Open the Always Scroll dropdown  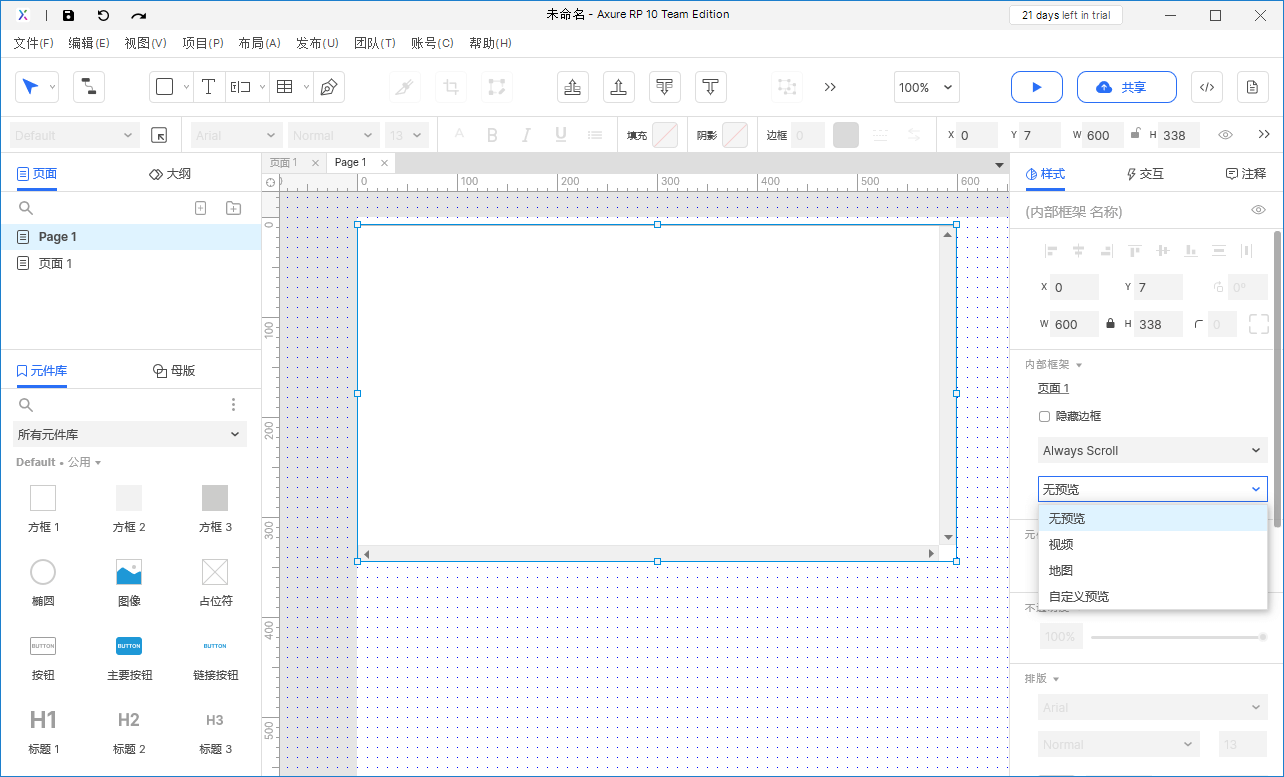tap(1152, 451)
